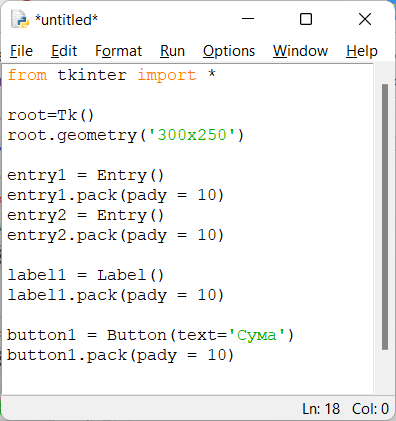396x421 pixels.
Task: Place cursor after entry1 = Entry()
Action: click(x=164, y=175)
